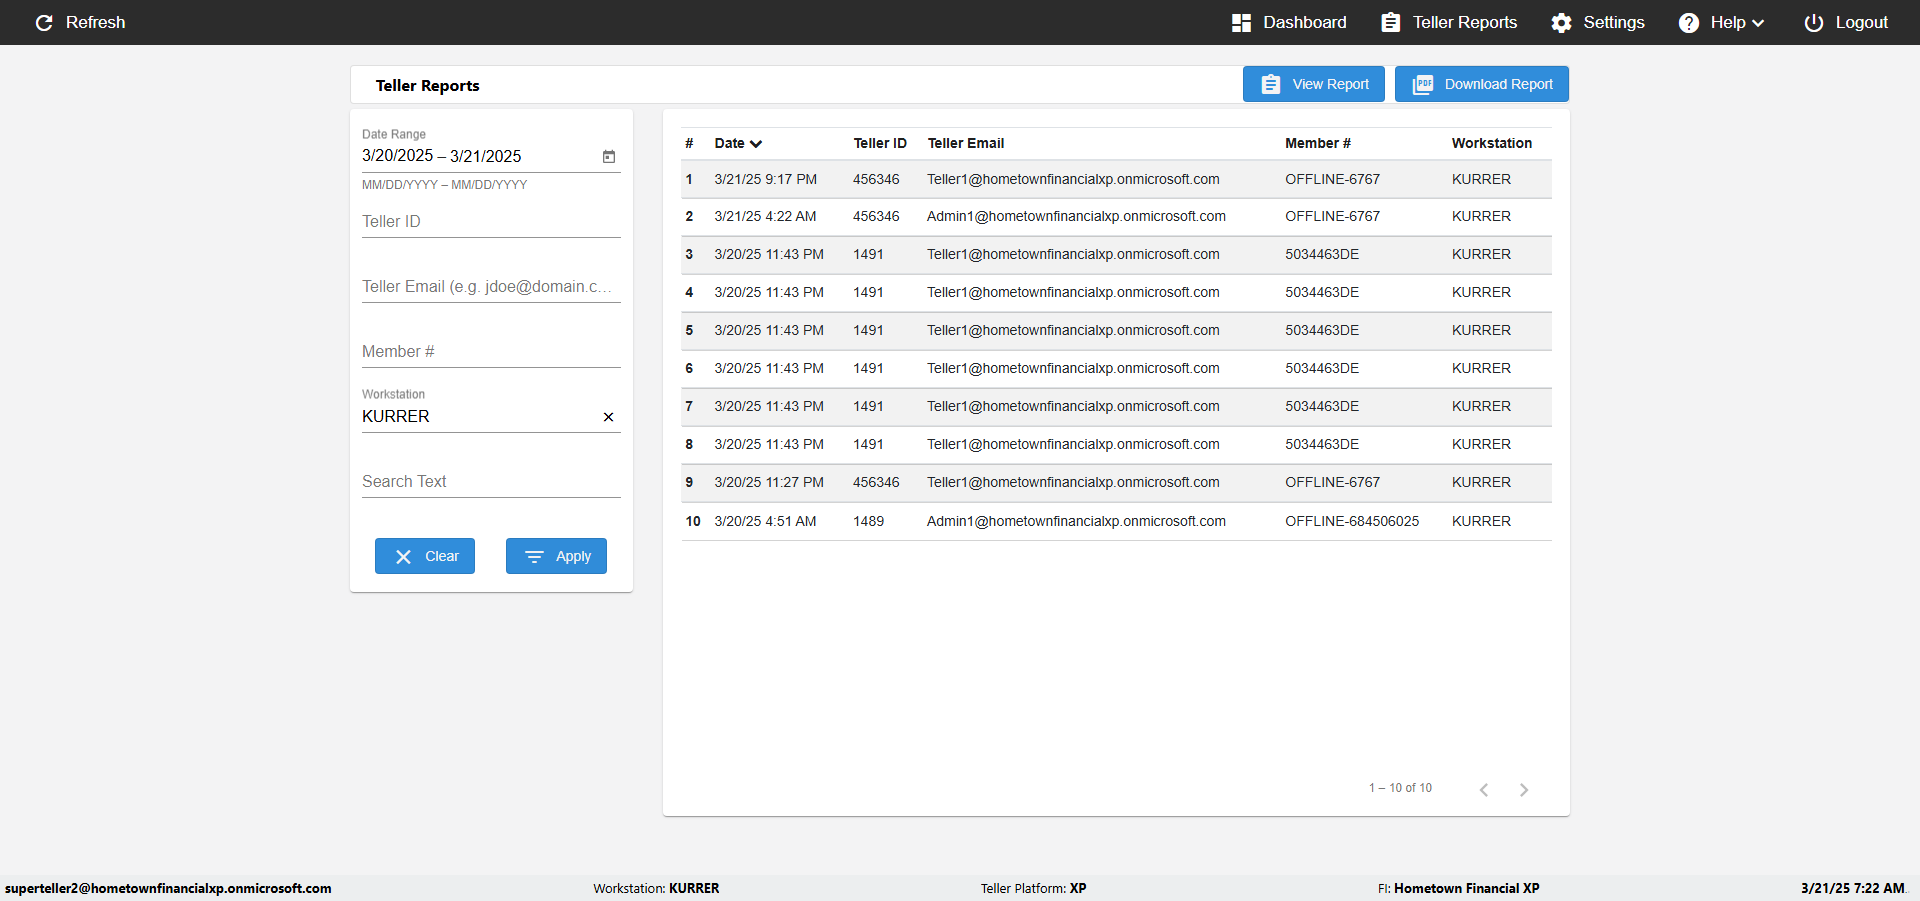Sort by Teller ID column header
Screen dimensions: 1920x901
pos(880,143)
